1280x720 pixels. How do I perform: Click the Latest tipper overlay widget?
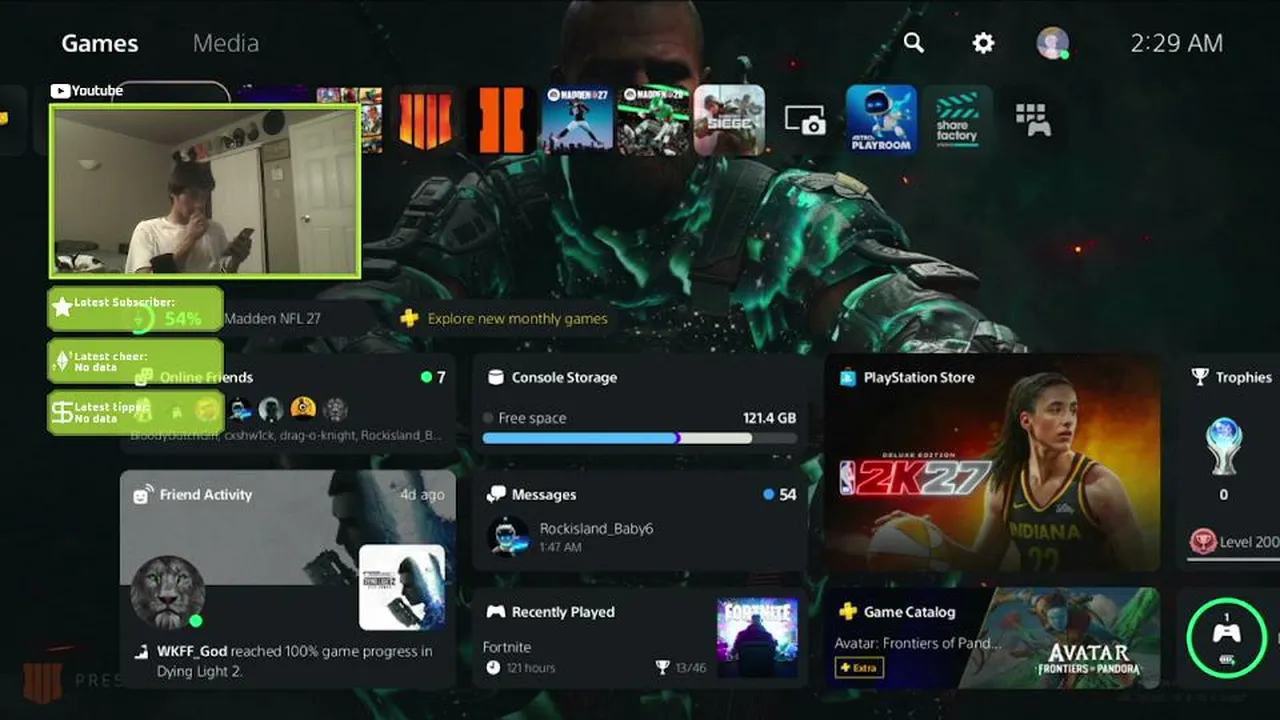pos(135,412)
